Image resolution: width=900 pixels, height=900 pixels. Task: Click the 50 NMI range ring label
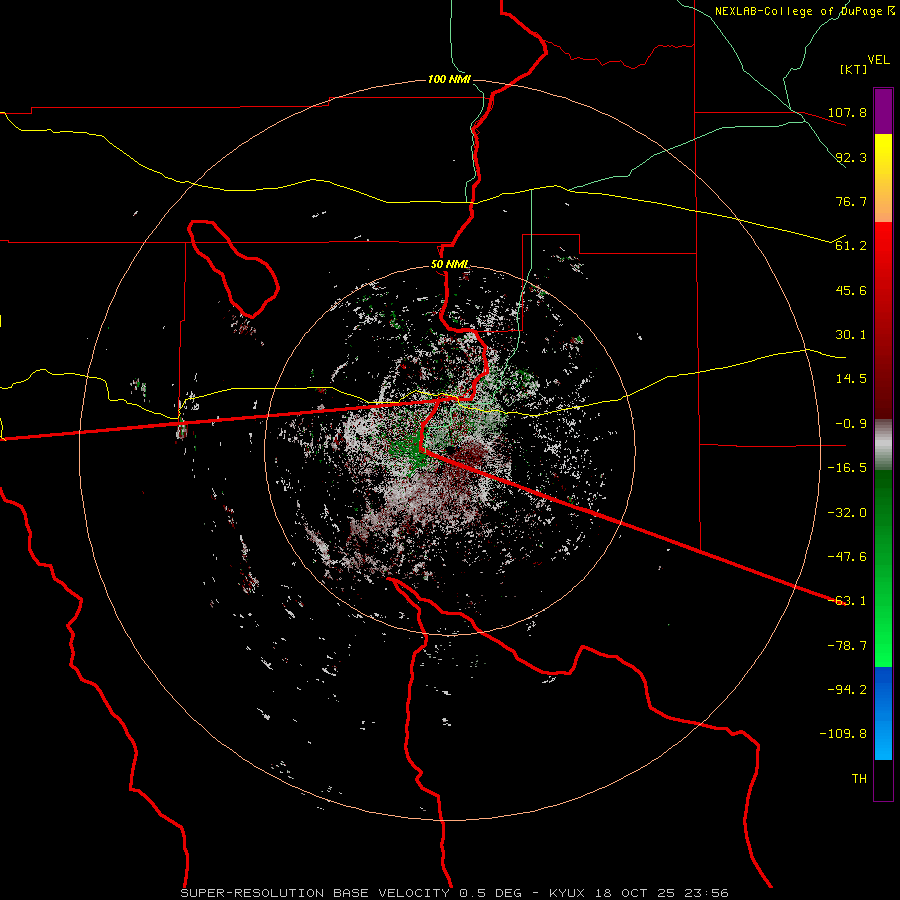coord(449,265)
